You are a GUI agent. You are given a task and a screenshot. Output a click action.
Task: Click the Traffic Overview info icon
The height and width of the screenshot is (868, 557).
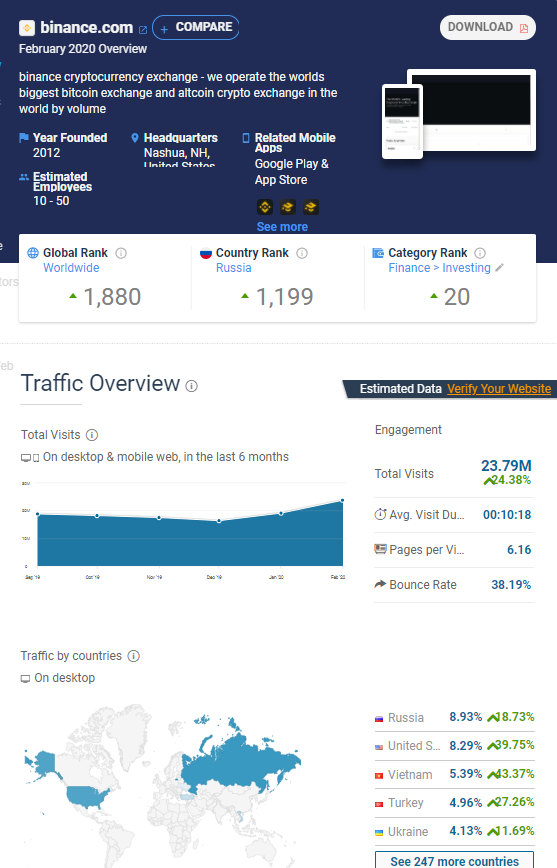pos(192,386)
